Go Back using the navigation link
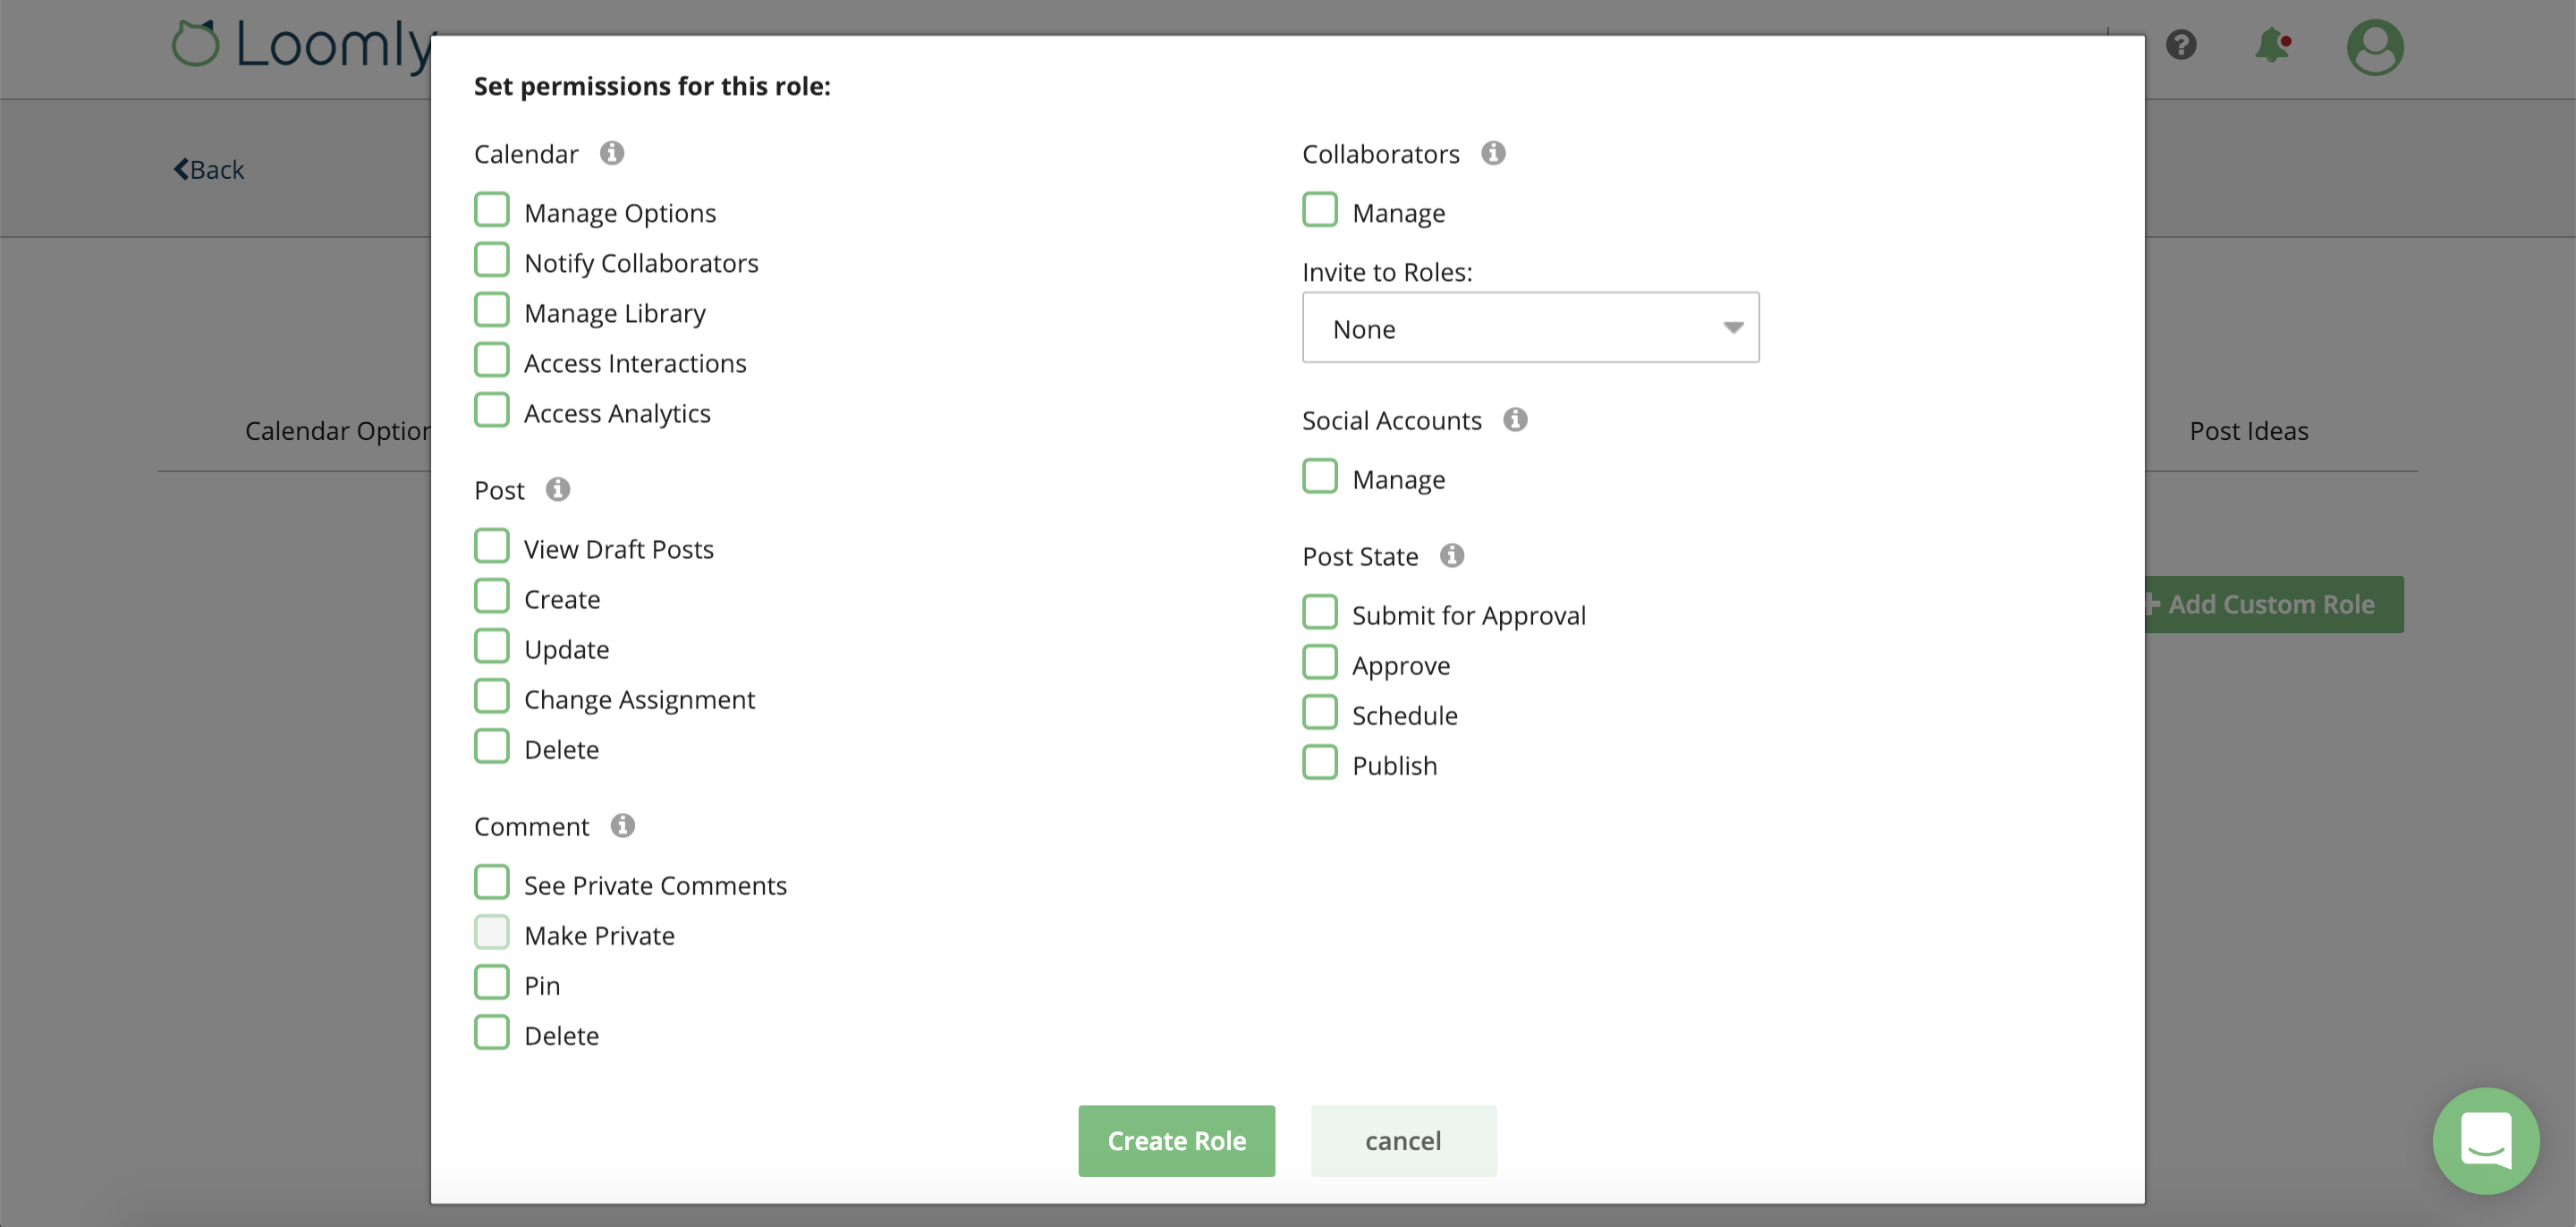 tap(209, 169)
